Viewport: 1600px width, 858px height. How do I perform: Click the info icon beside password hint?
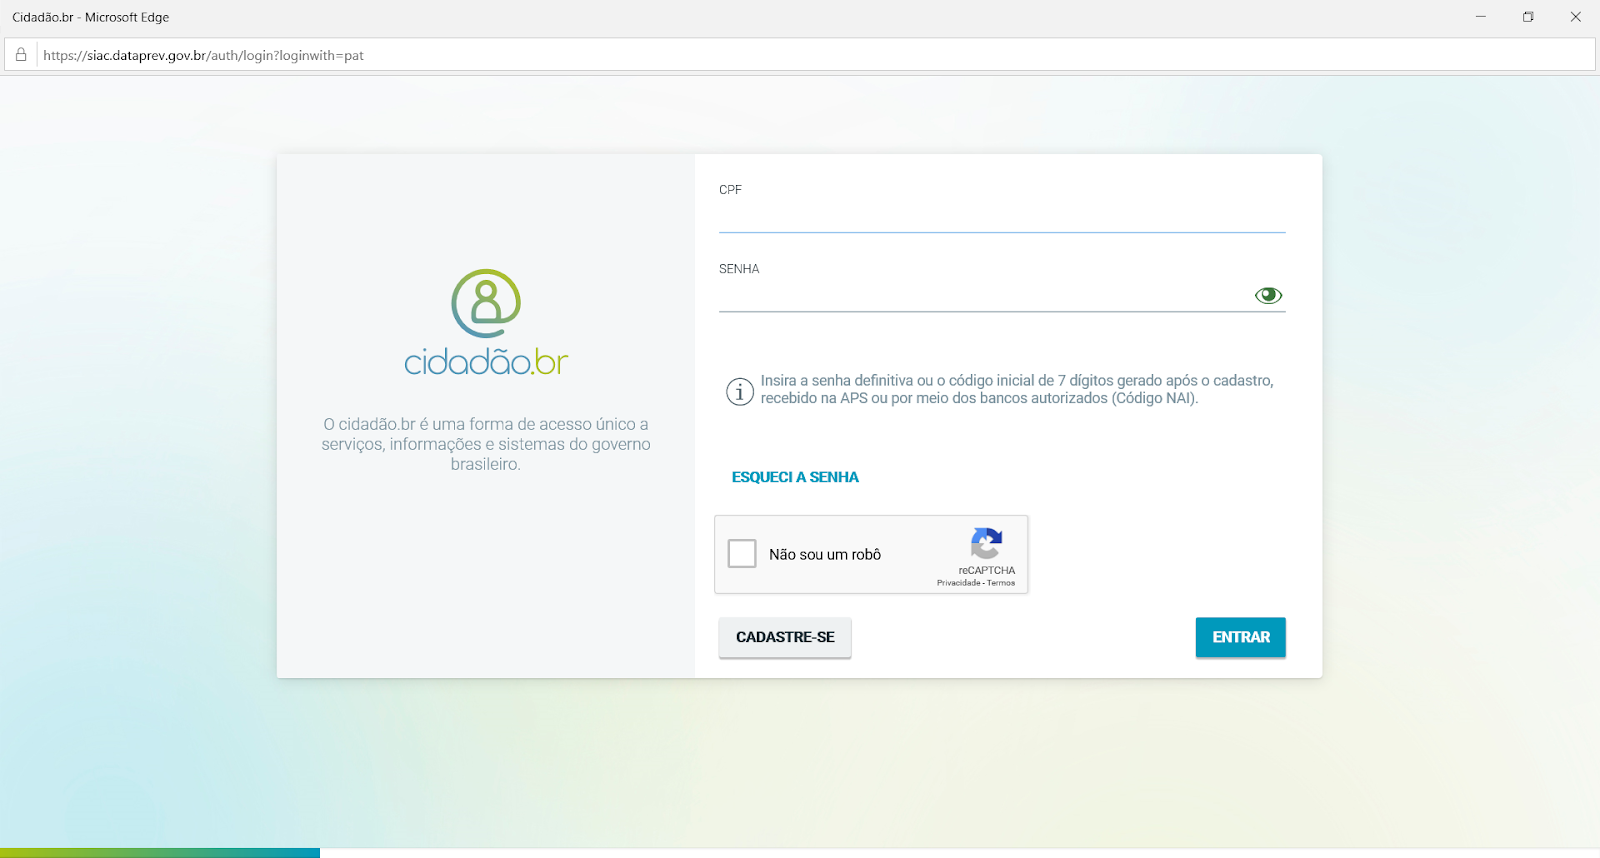click(740, 391)
